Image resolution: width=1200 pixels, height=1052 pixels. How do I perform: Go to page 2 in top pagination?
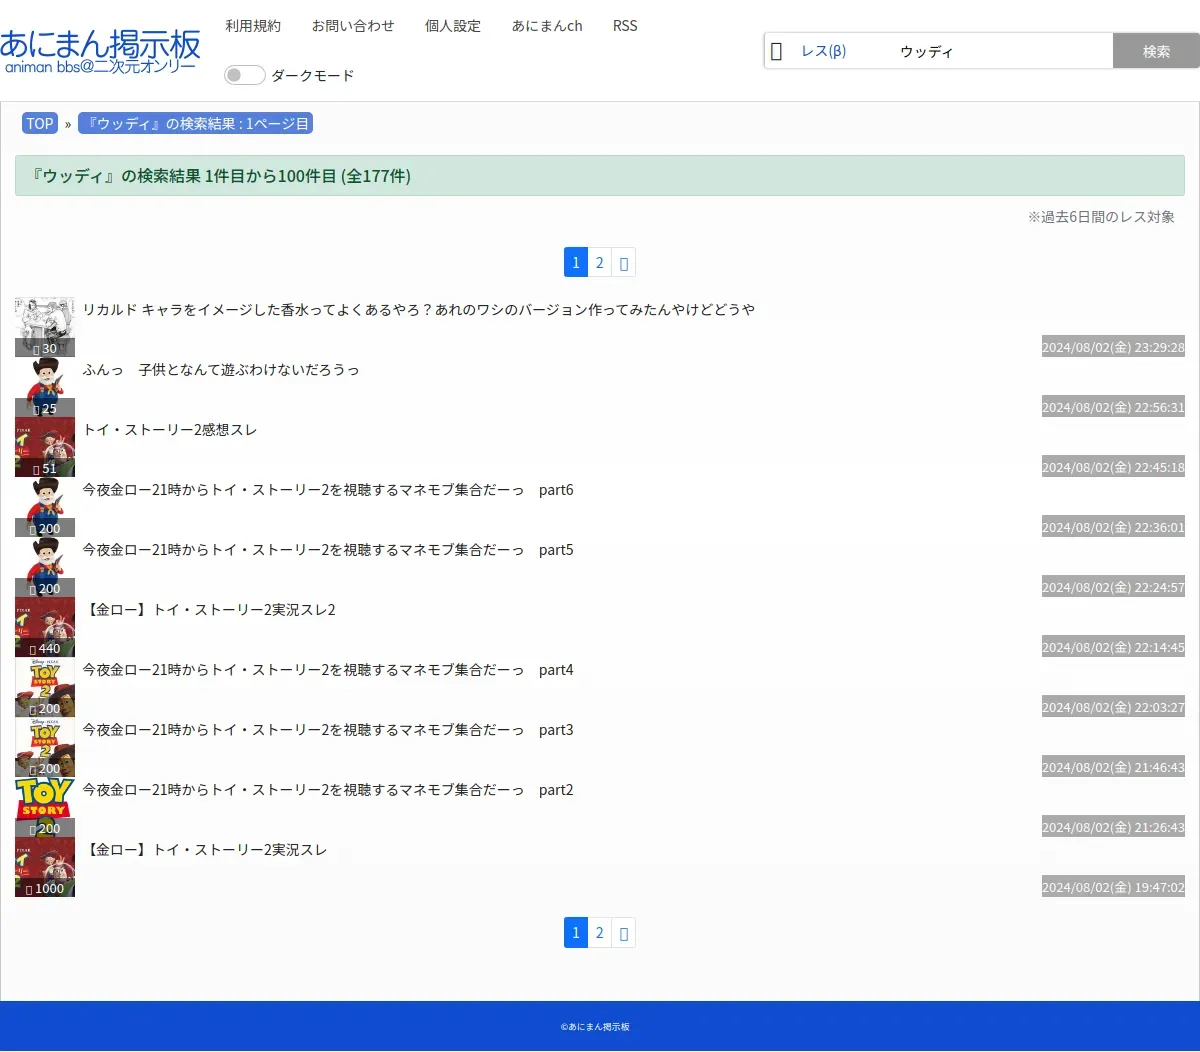point(600,263)
